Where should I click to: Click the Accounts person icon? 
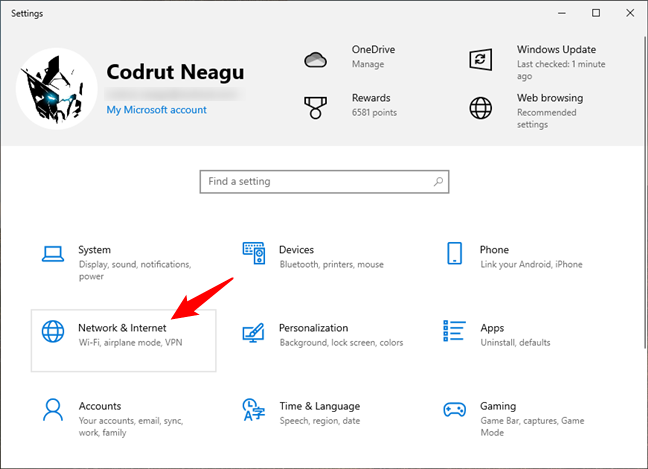pyautogui.click(x=53, y=409)
